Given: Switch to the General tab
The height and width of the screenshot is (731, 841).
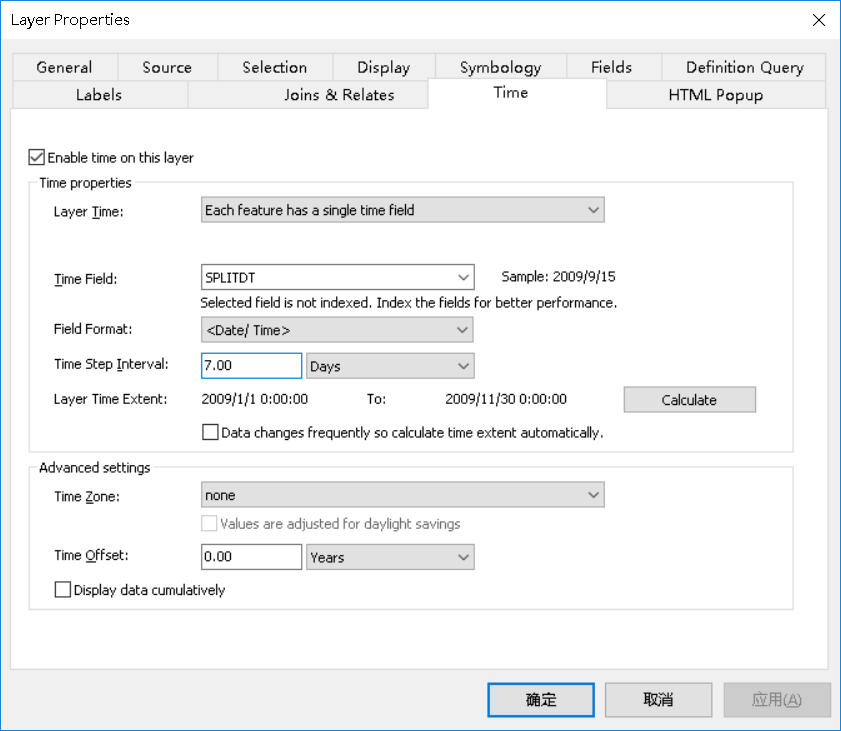Looking at the screenshot, I should (64, 67).
